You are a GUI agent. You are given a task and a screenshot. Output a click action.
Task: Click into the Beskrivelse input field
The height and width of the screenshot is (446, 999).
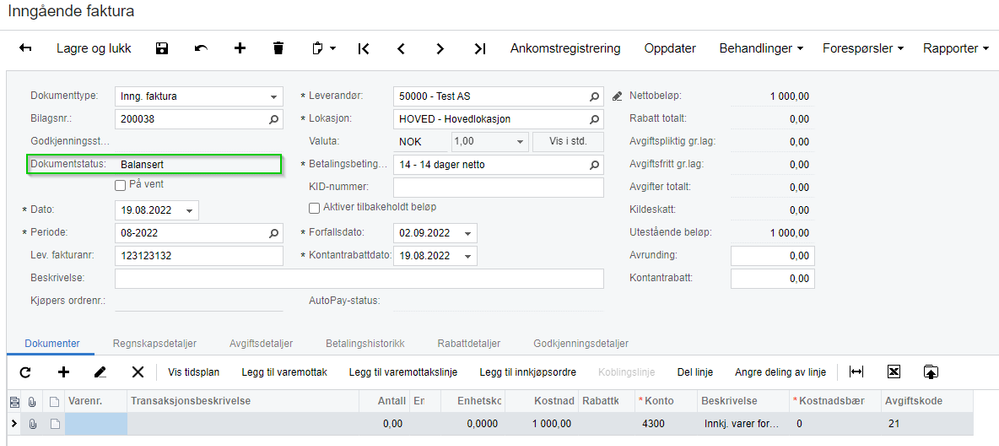coord(359,278)
